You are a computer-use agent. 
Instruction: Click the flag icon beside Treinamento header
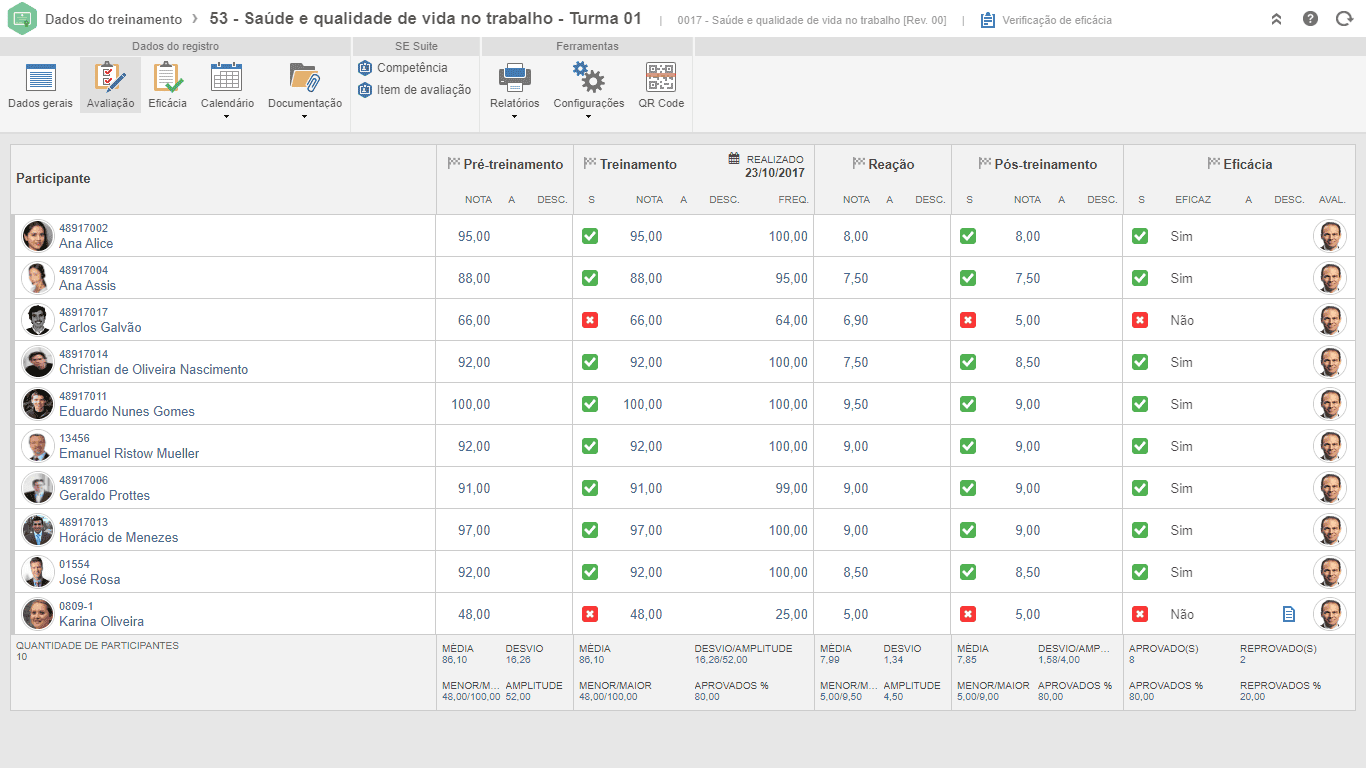tap(590, 164)
